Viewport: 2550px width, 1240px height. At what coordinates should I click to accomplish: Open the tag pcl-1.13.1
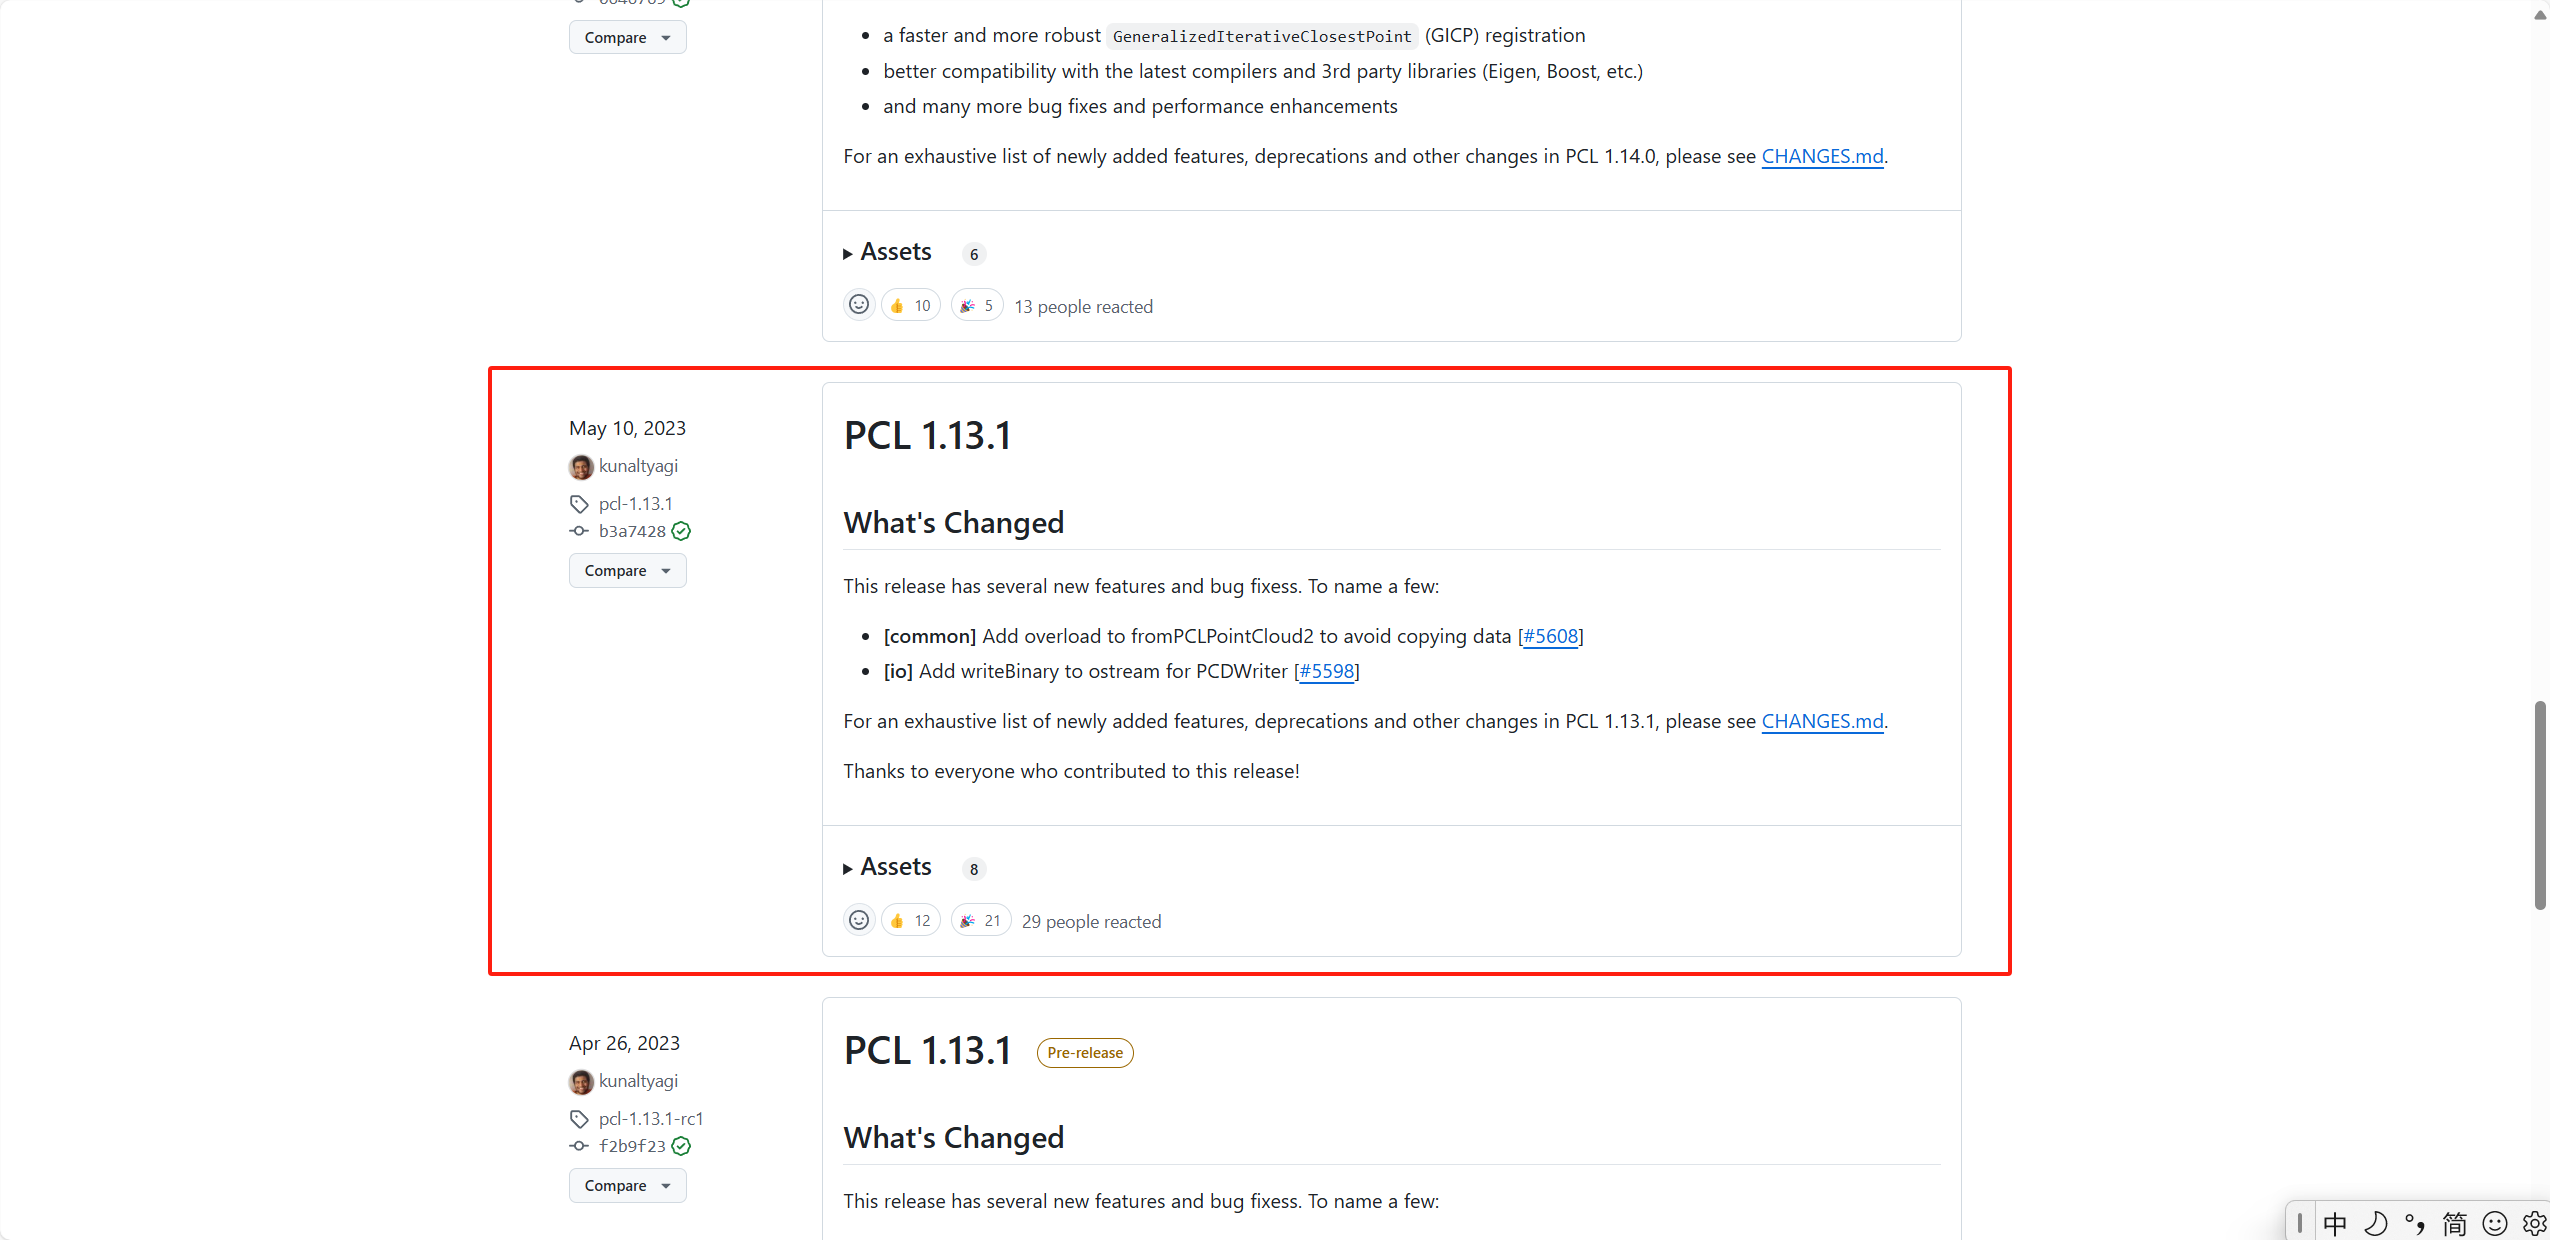click(x=635, y=503)
